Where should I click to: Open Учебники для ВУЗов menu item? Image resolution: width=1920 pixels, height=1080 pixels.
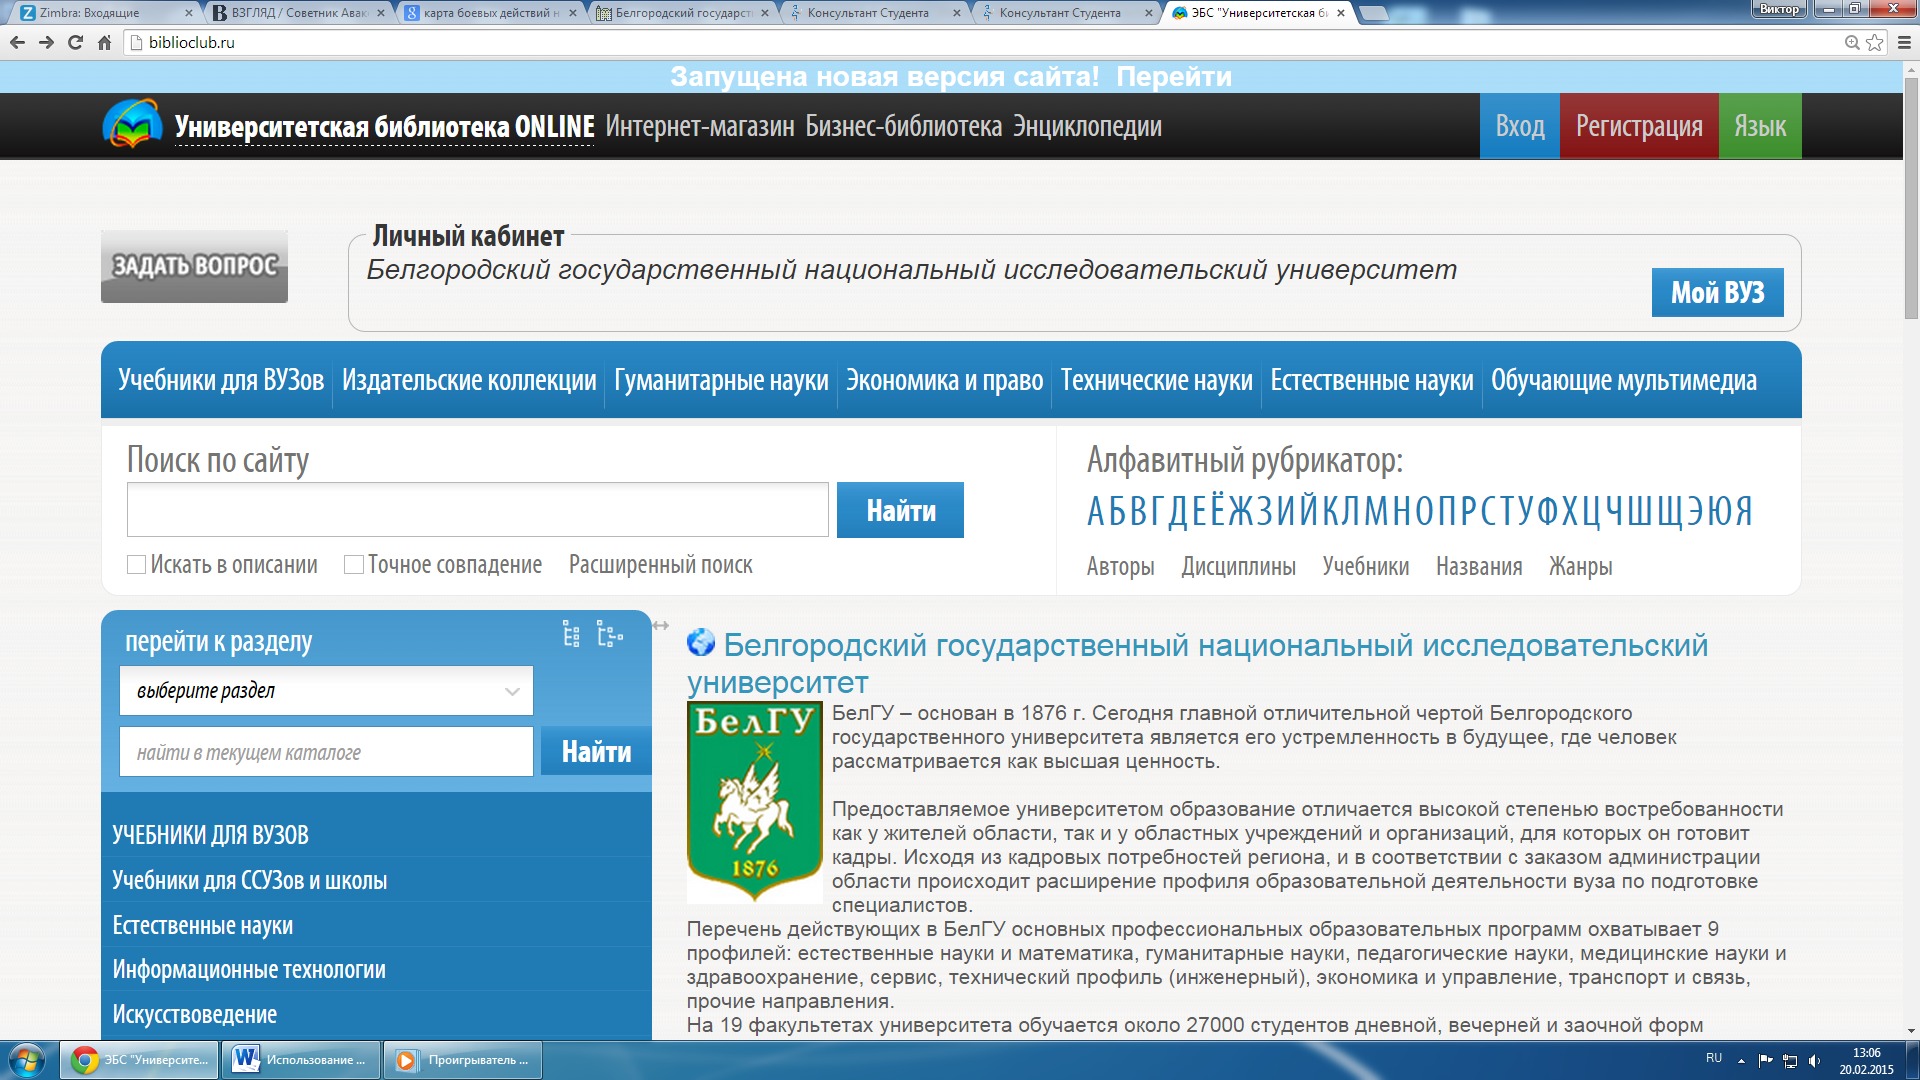(221, 380)
